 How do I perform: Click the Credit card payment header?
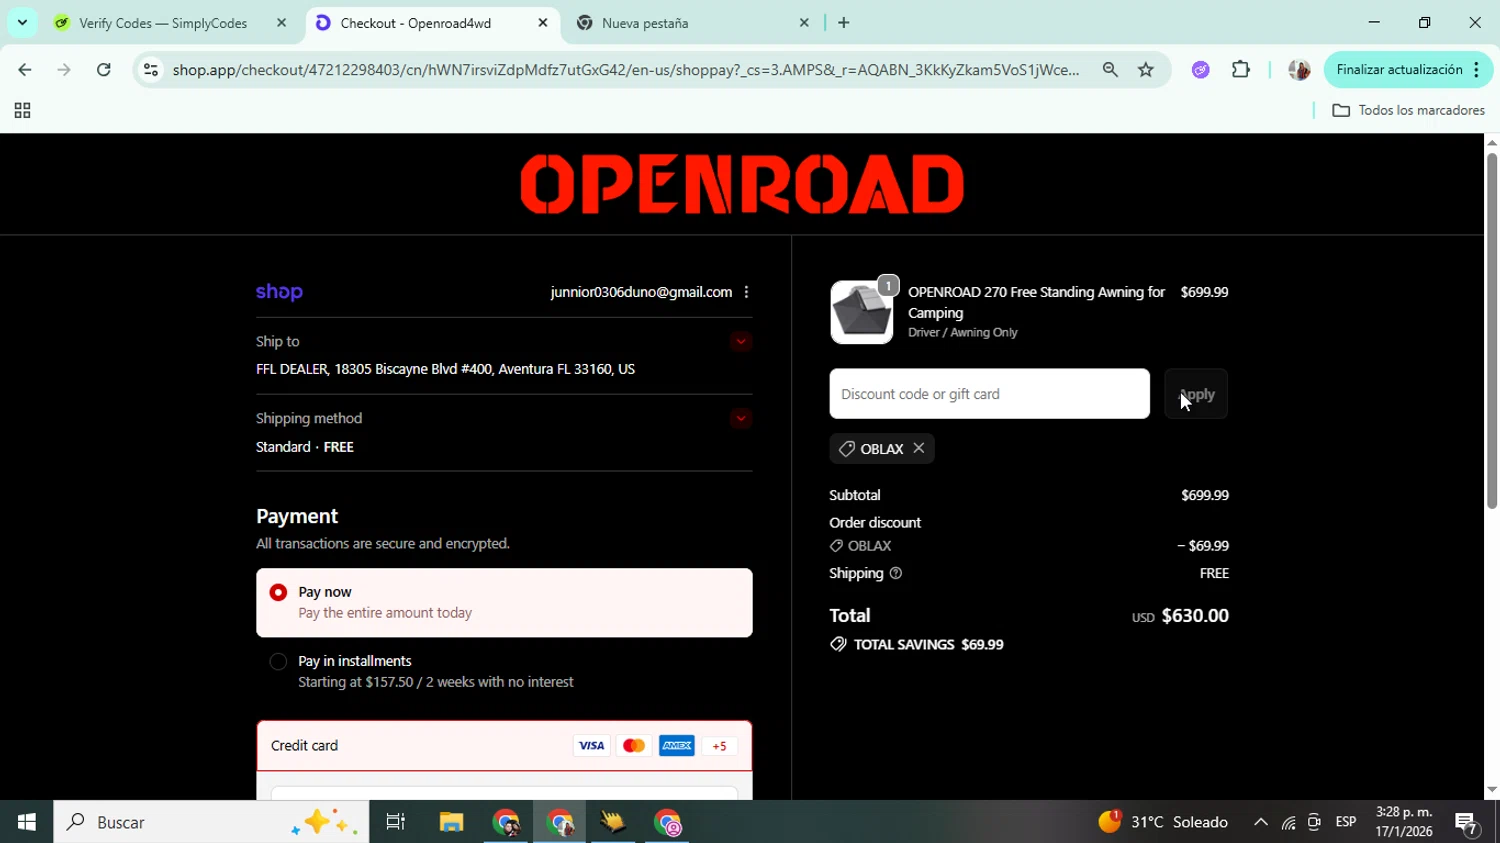pos(504,746)
